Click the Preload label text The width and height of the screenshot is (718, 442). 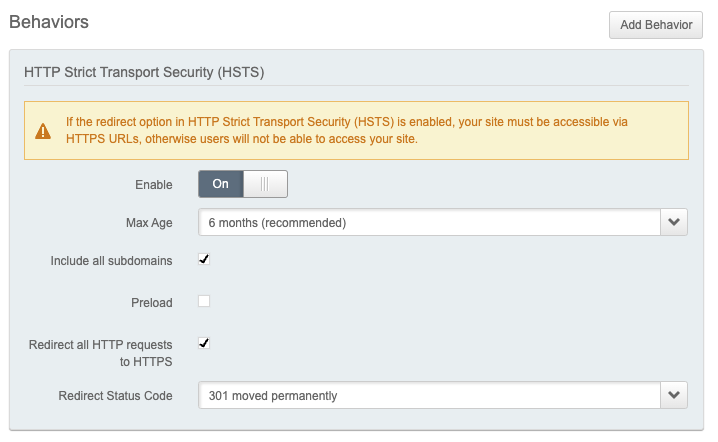click(152, 303)
